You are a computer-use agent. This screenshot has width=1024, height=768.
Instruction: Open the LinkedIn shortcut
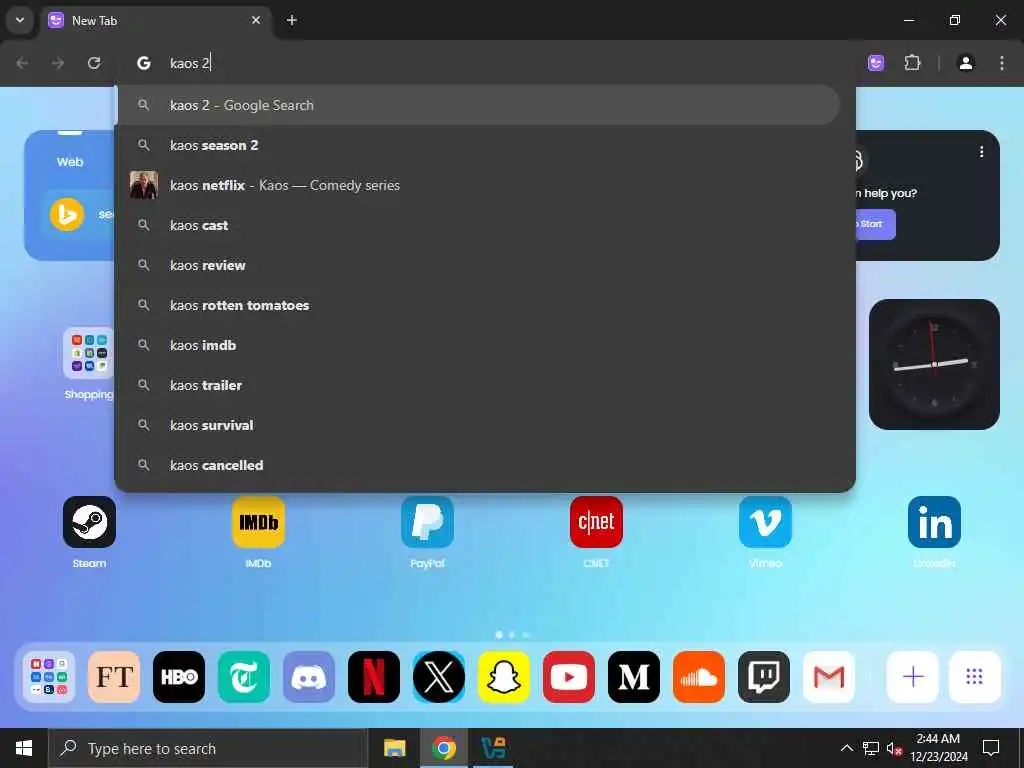[935, 522]
